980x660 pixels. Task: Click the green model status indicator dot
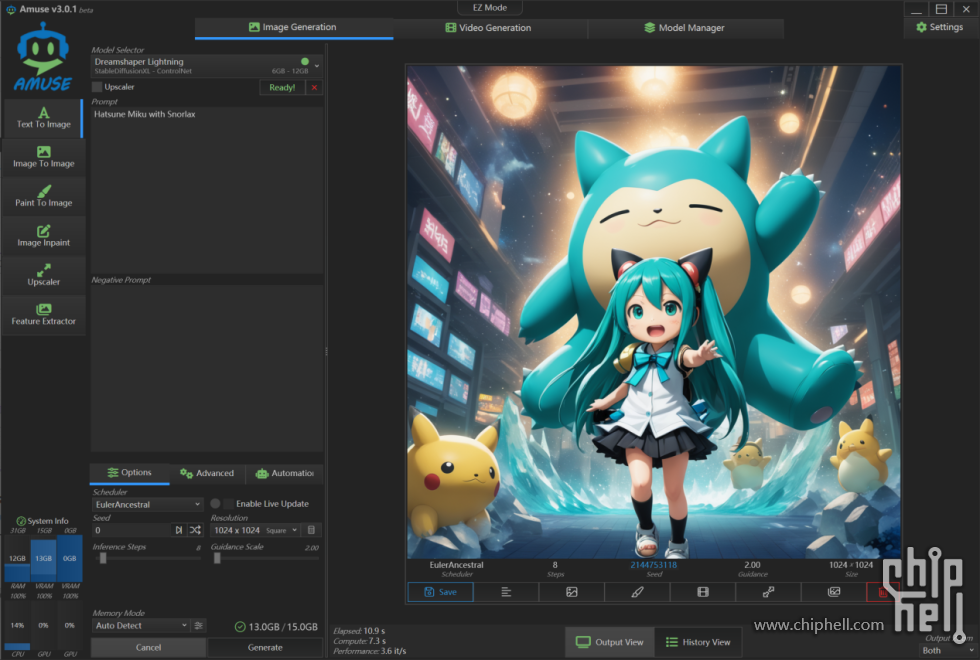305,61
